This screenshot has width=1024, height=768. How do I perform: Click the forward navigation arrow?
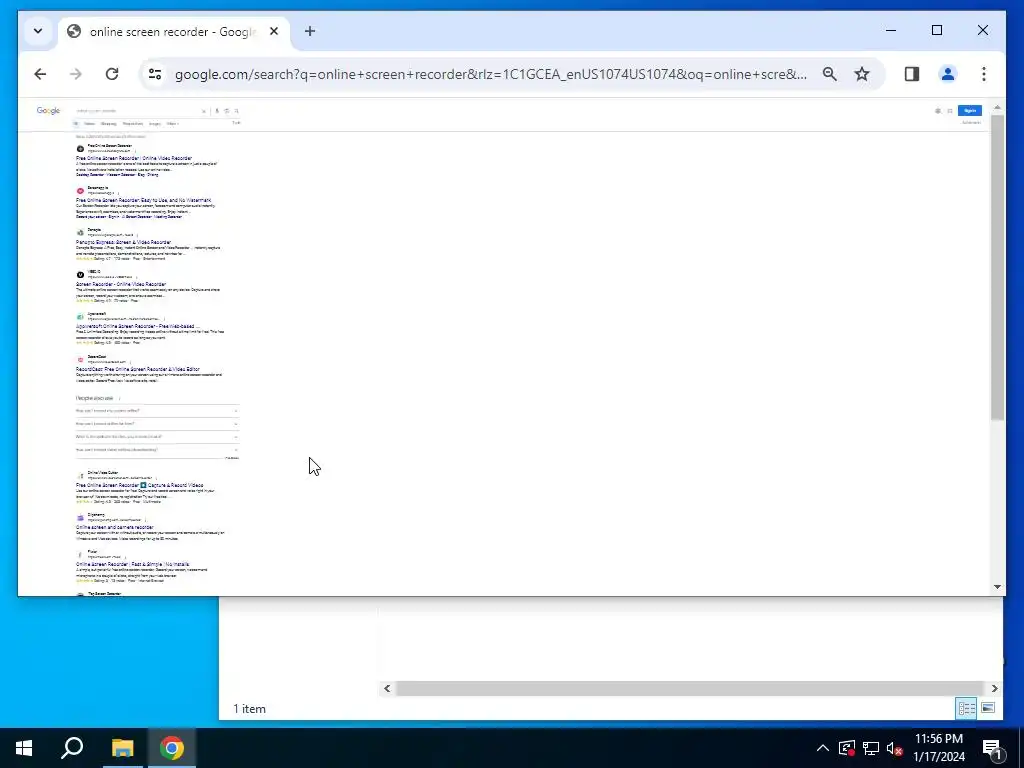coord(76,74)
